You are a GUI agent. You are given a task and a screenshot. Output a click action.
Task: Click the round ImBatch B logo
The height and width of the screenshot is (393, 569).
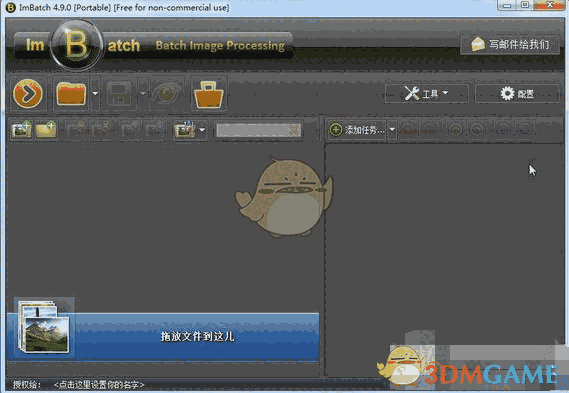tap(76, 45)
